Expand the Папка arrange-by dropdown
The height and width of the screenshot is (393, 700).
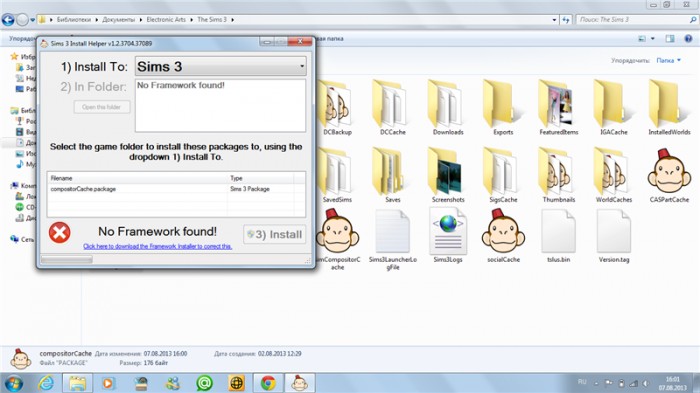(668, 60)
